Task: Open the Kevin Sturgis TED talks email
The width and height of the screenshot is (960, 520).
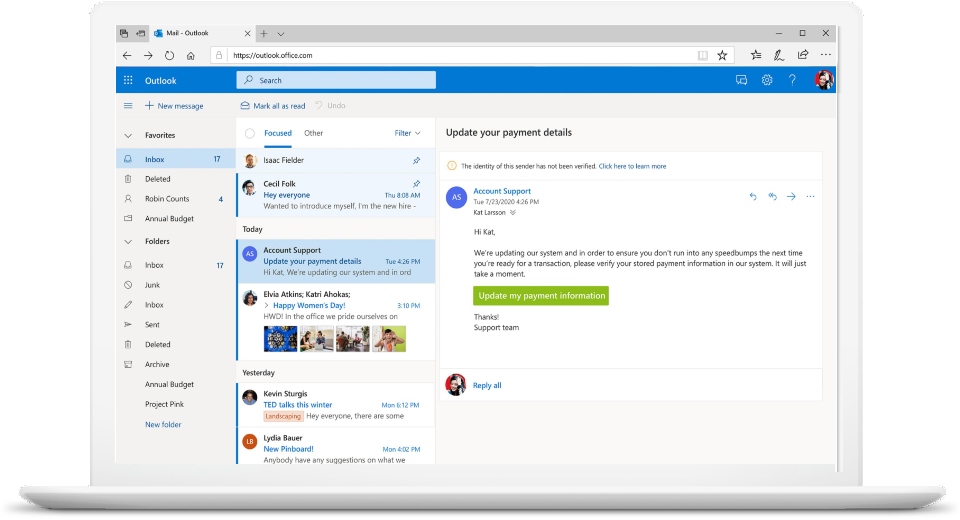Action: pyautogui.click(x=336, y=405)
